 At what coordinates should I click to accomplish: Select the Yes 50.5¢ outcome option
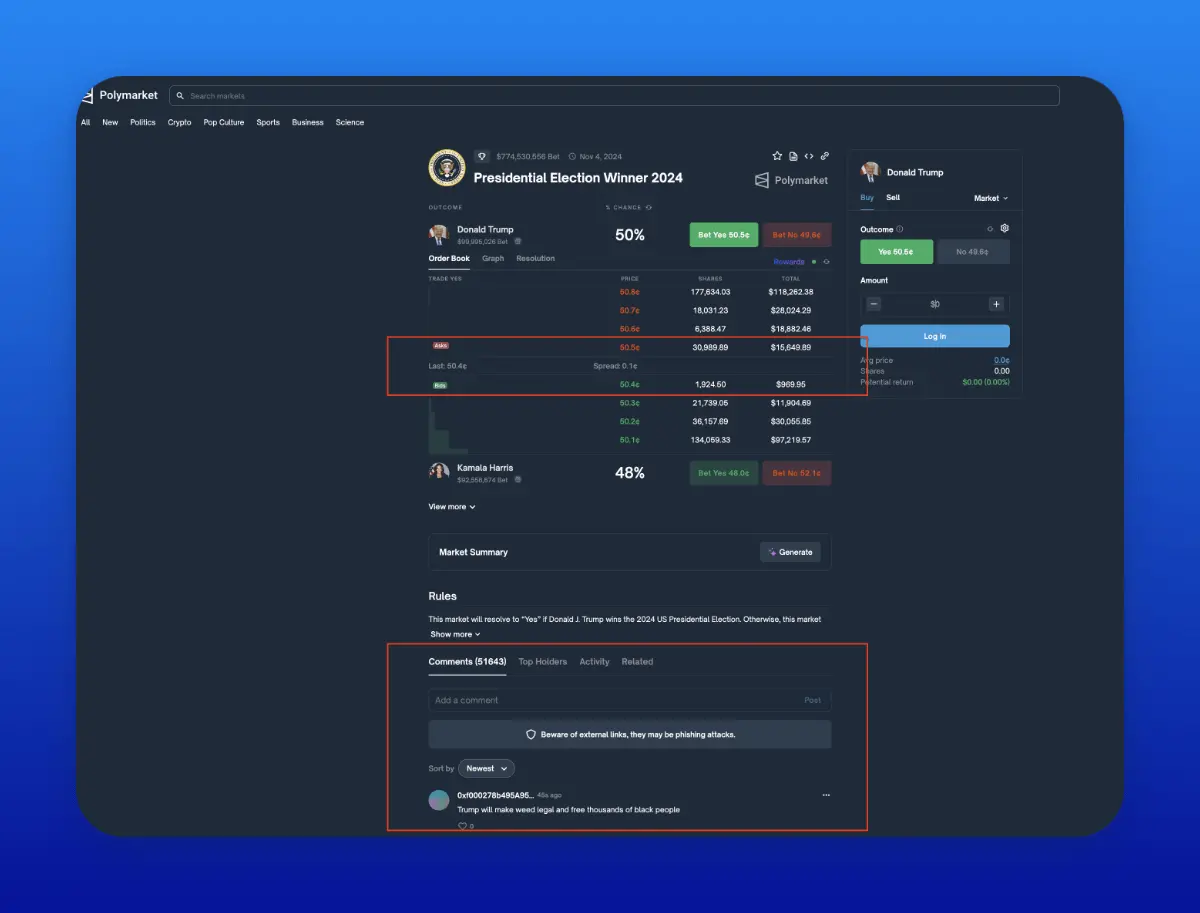click(896, 252)
